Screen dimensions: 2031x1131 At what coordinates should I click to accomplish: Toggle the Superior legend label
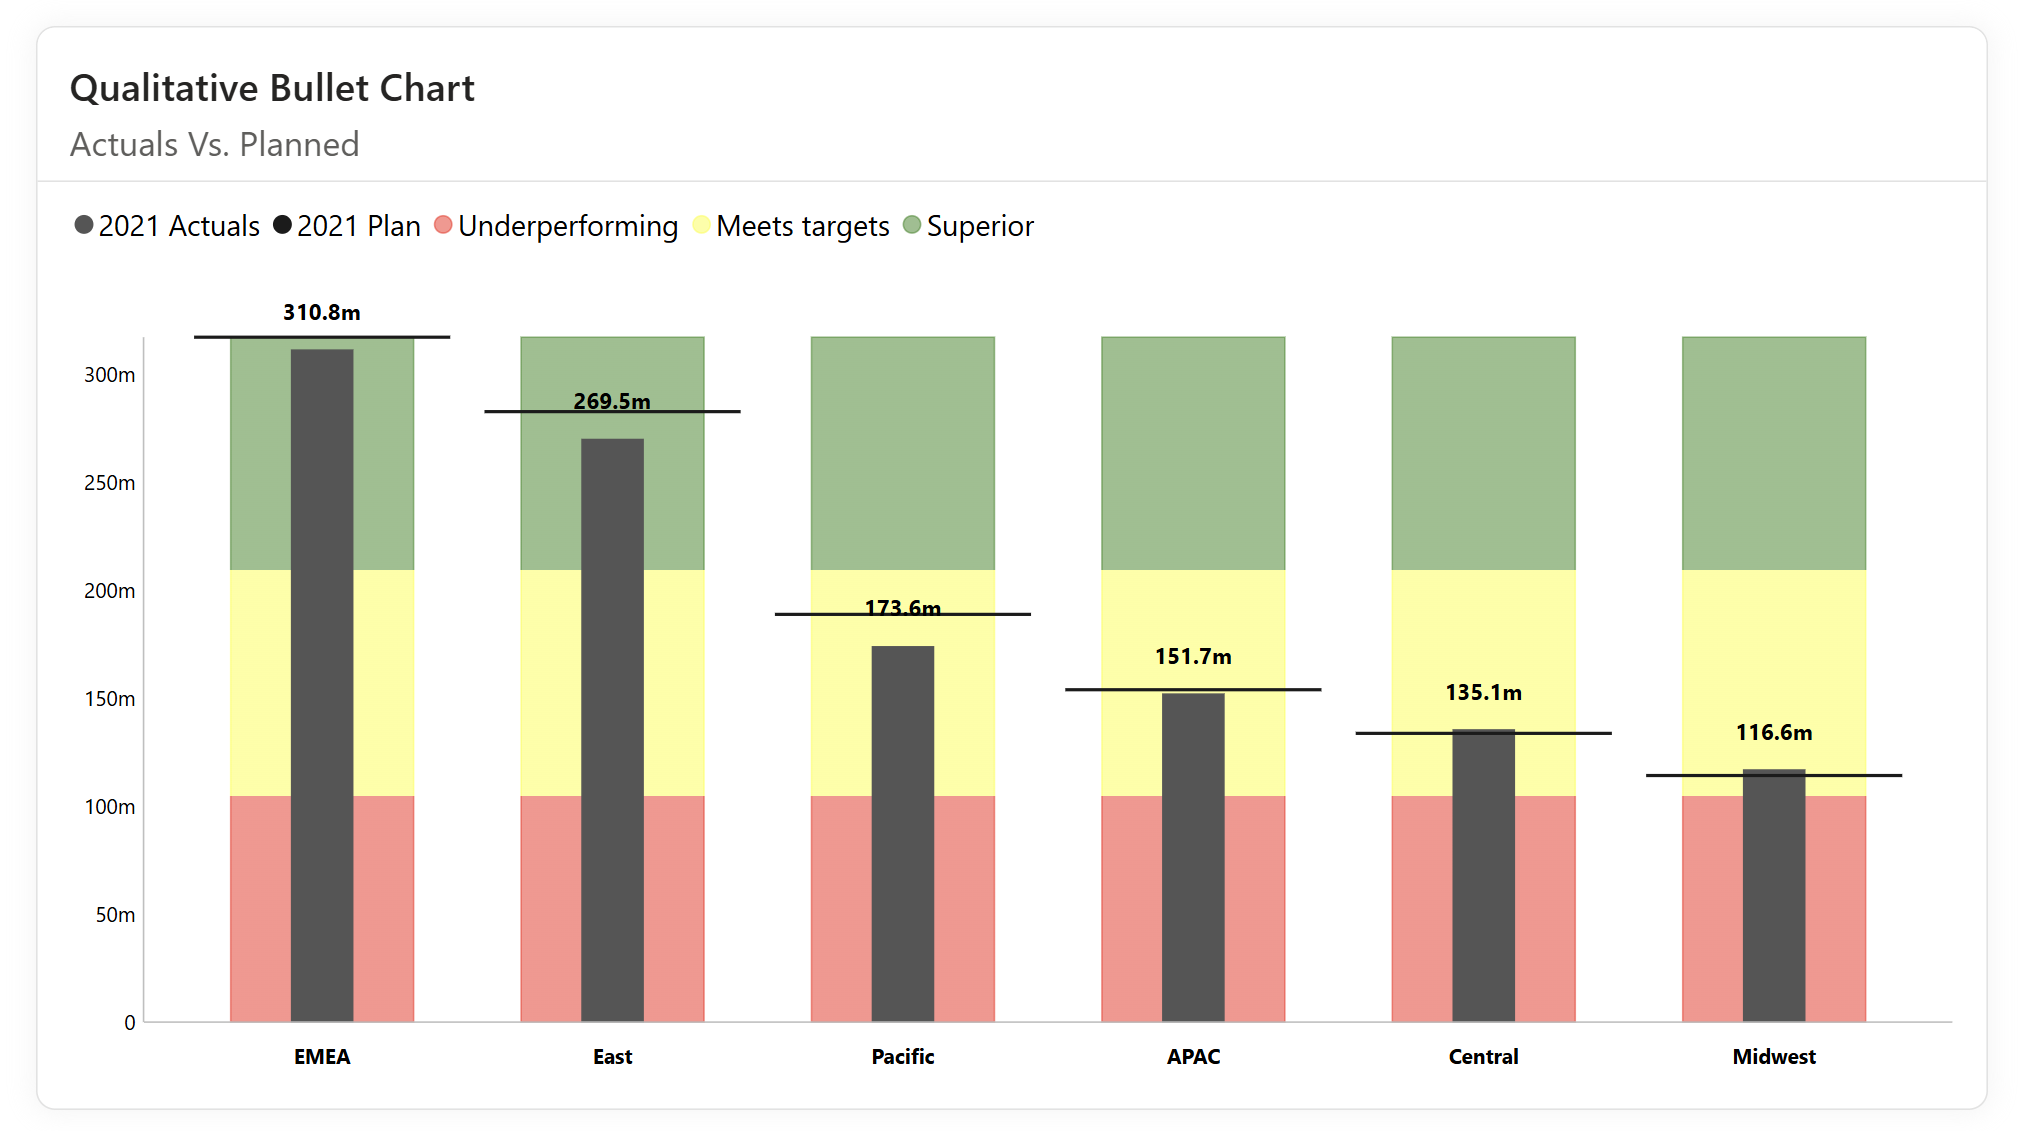click(980, 226)
